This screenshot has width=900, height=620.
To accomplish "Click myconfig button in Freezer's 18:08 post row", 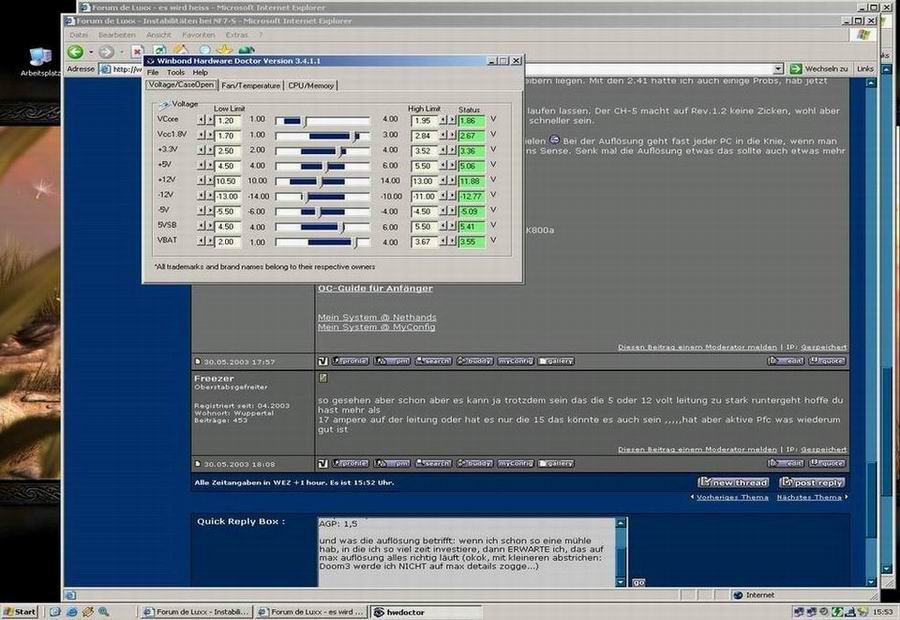I will [515, 463].
